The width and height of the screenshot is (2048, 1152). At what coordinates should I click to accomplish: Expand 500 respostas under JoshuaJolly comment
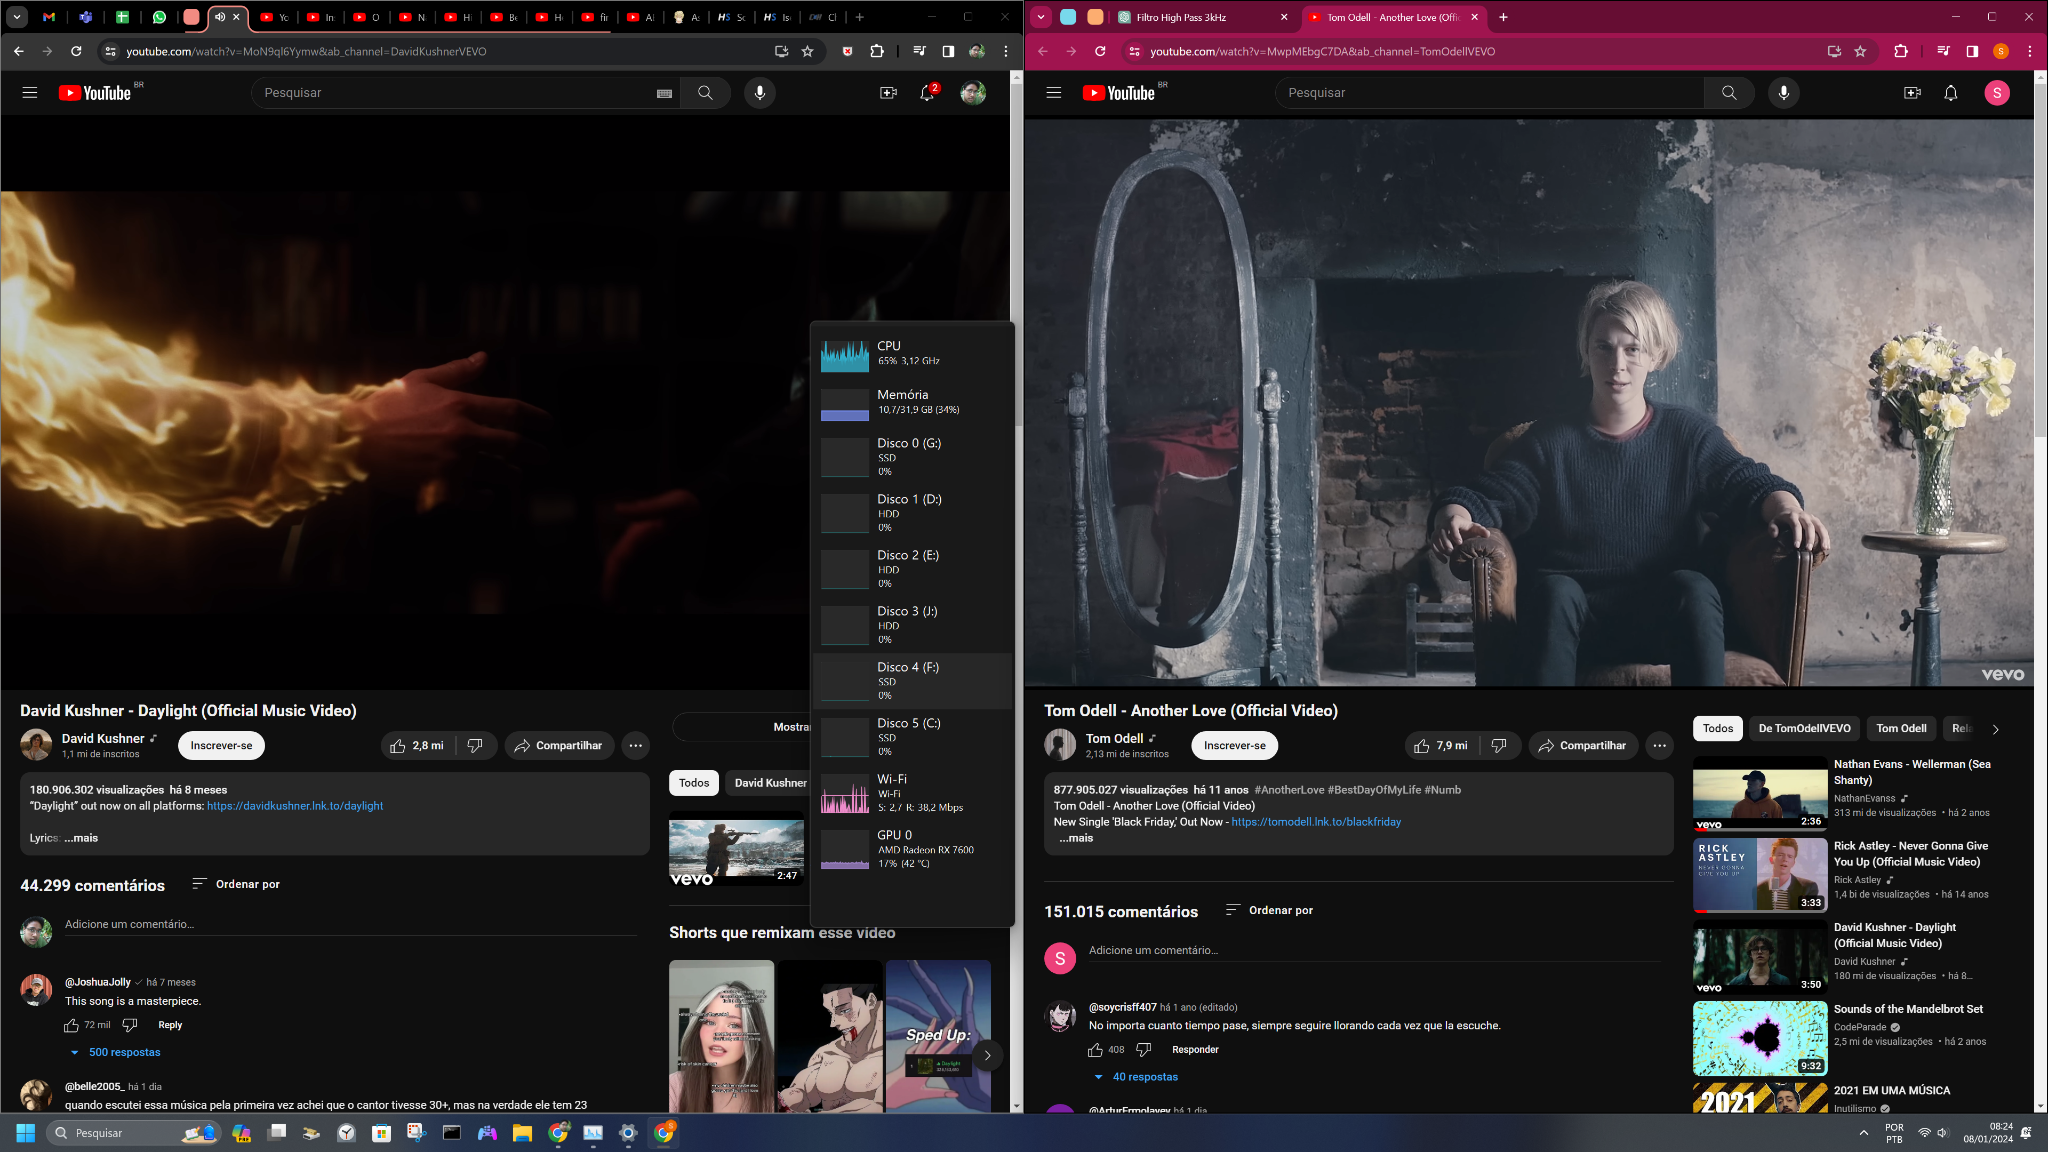coord(115,1053)
